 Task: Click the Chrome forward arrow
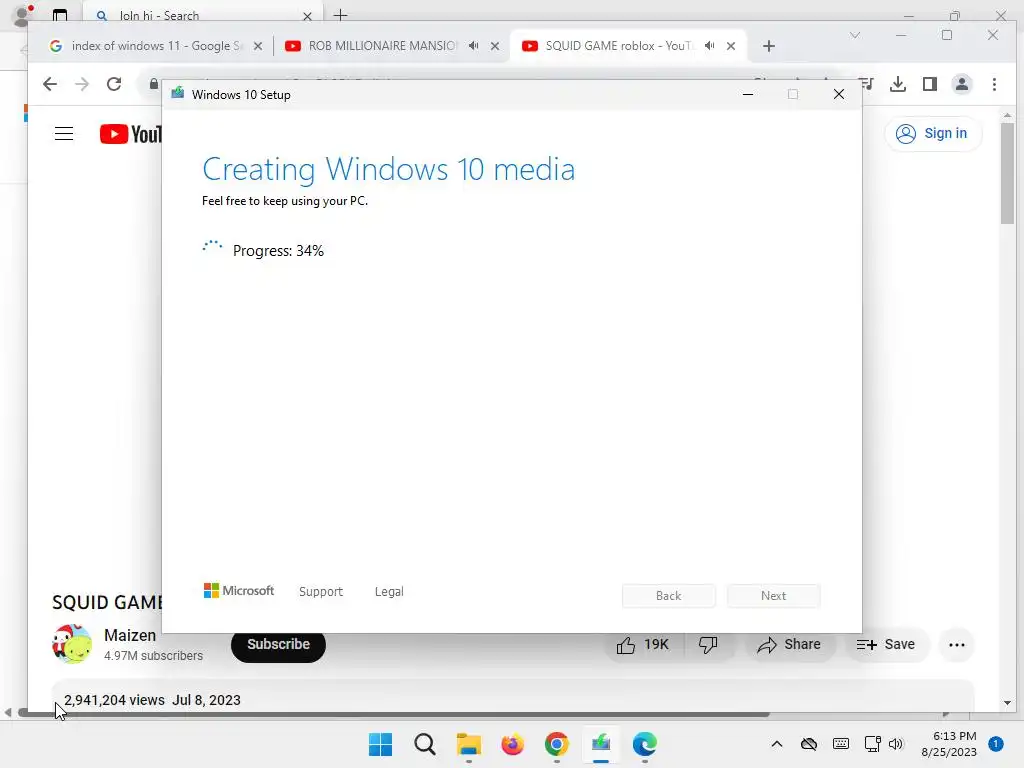[x=82, y=84]
